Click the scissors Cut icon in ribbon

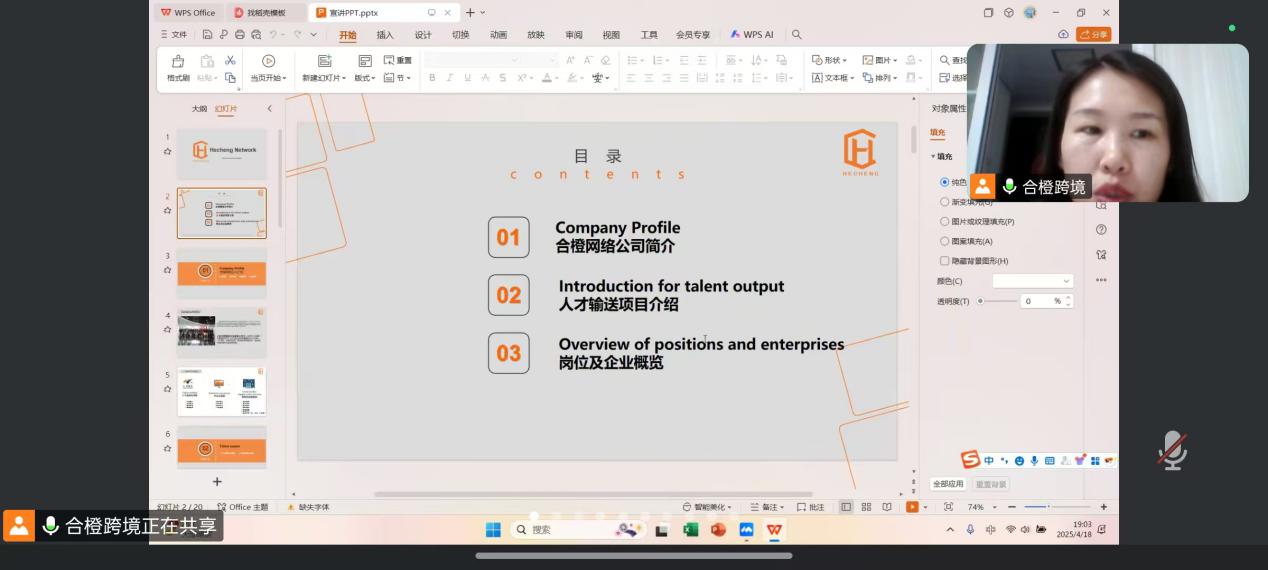coord(230,61)
